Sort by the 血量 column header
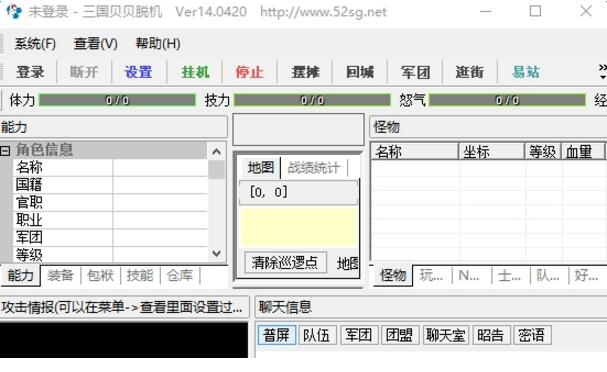Screen dimensions: 607x372 [583, 151]
